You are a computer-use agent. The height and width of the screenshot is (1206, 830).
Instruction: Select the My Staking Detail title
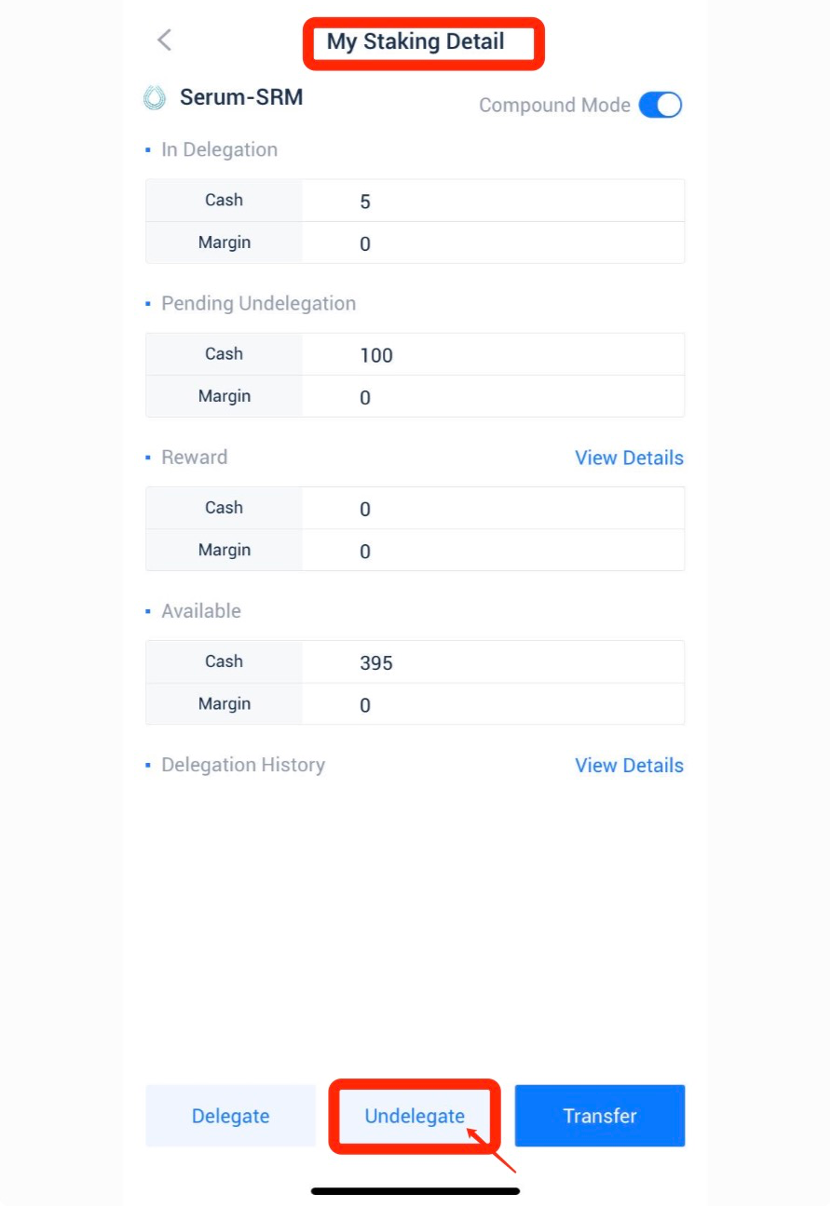click(x=416, y=42)
